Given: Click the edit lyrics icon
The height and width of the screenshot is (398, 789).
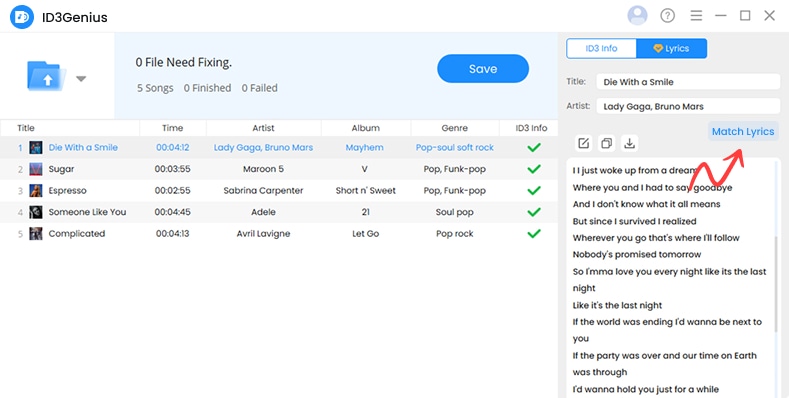Looking at the screenshot, I should [x=583, y=143].
